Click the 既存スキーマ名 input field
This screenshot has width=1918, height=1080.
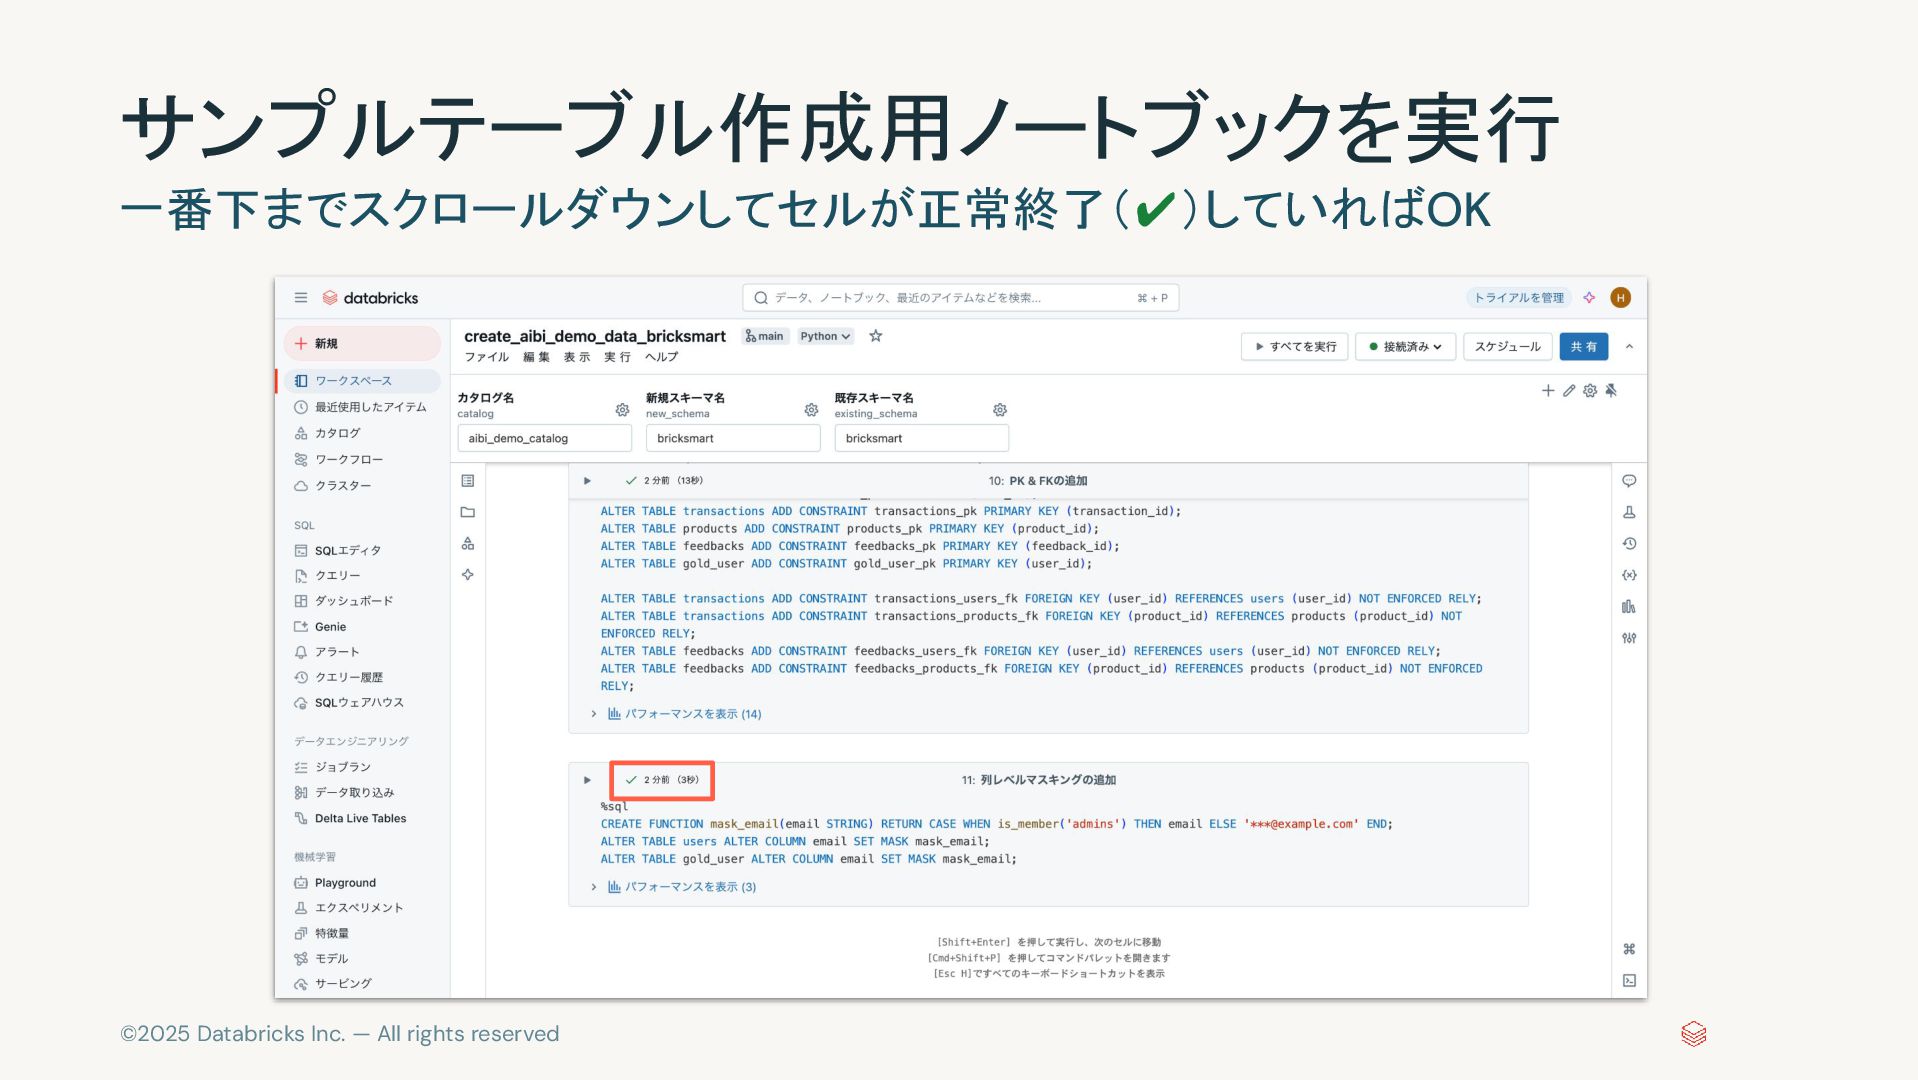pos(921,438)
